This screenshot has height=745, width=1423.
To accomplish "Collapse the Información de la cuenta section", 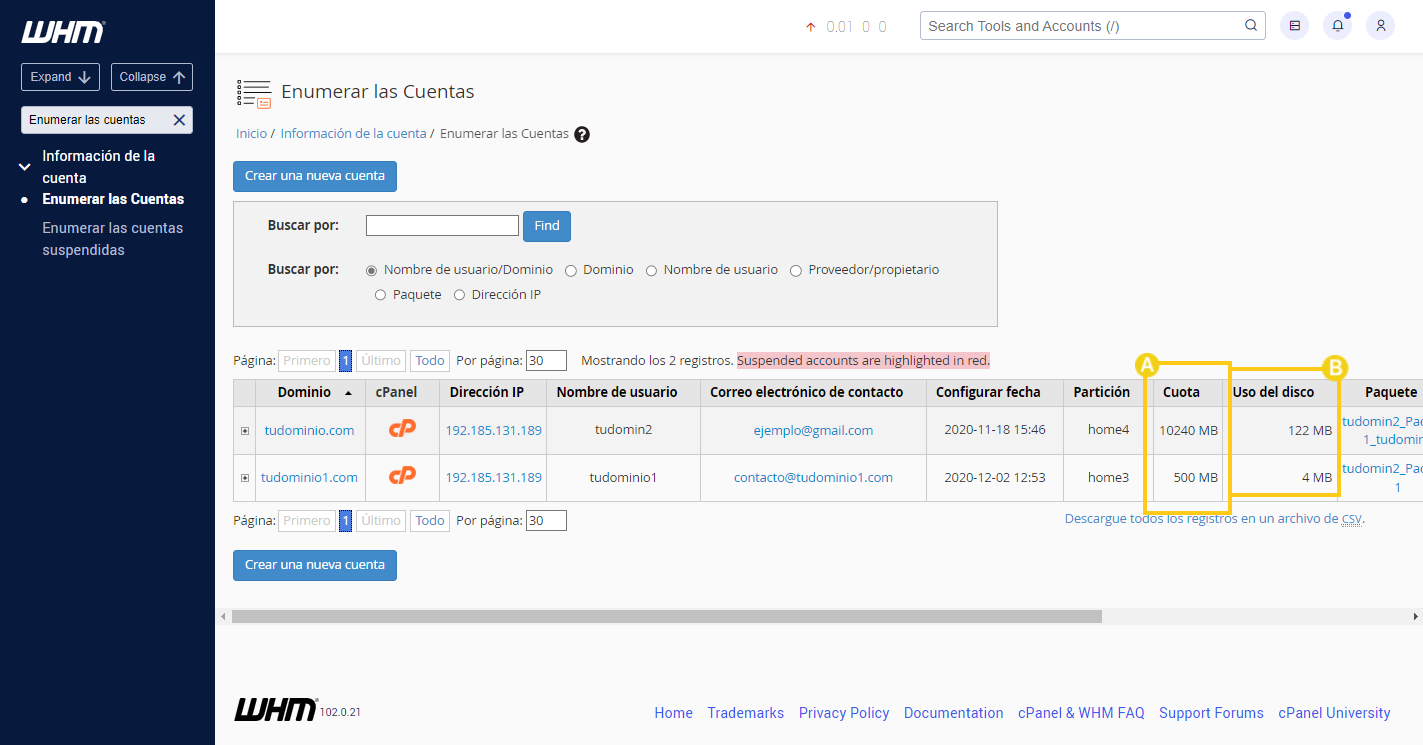I will [x=25, y=166].
